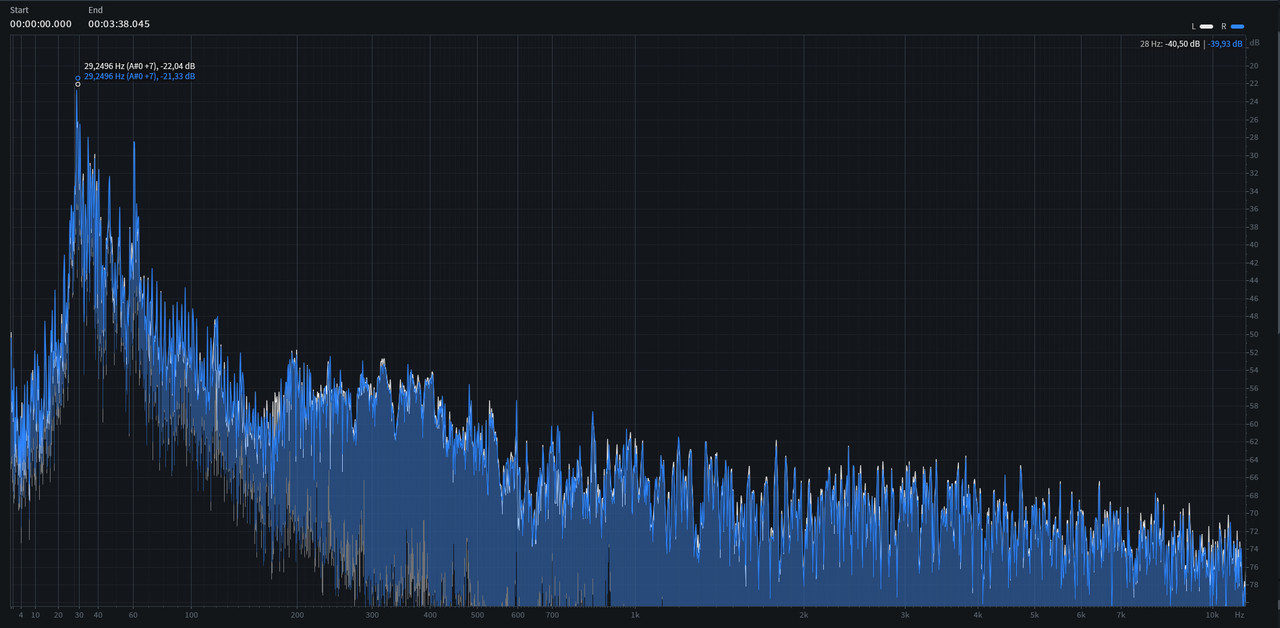Click the -50 level axis label
This screenshot has width=1280, height=628.
pos(1253,334)
